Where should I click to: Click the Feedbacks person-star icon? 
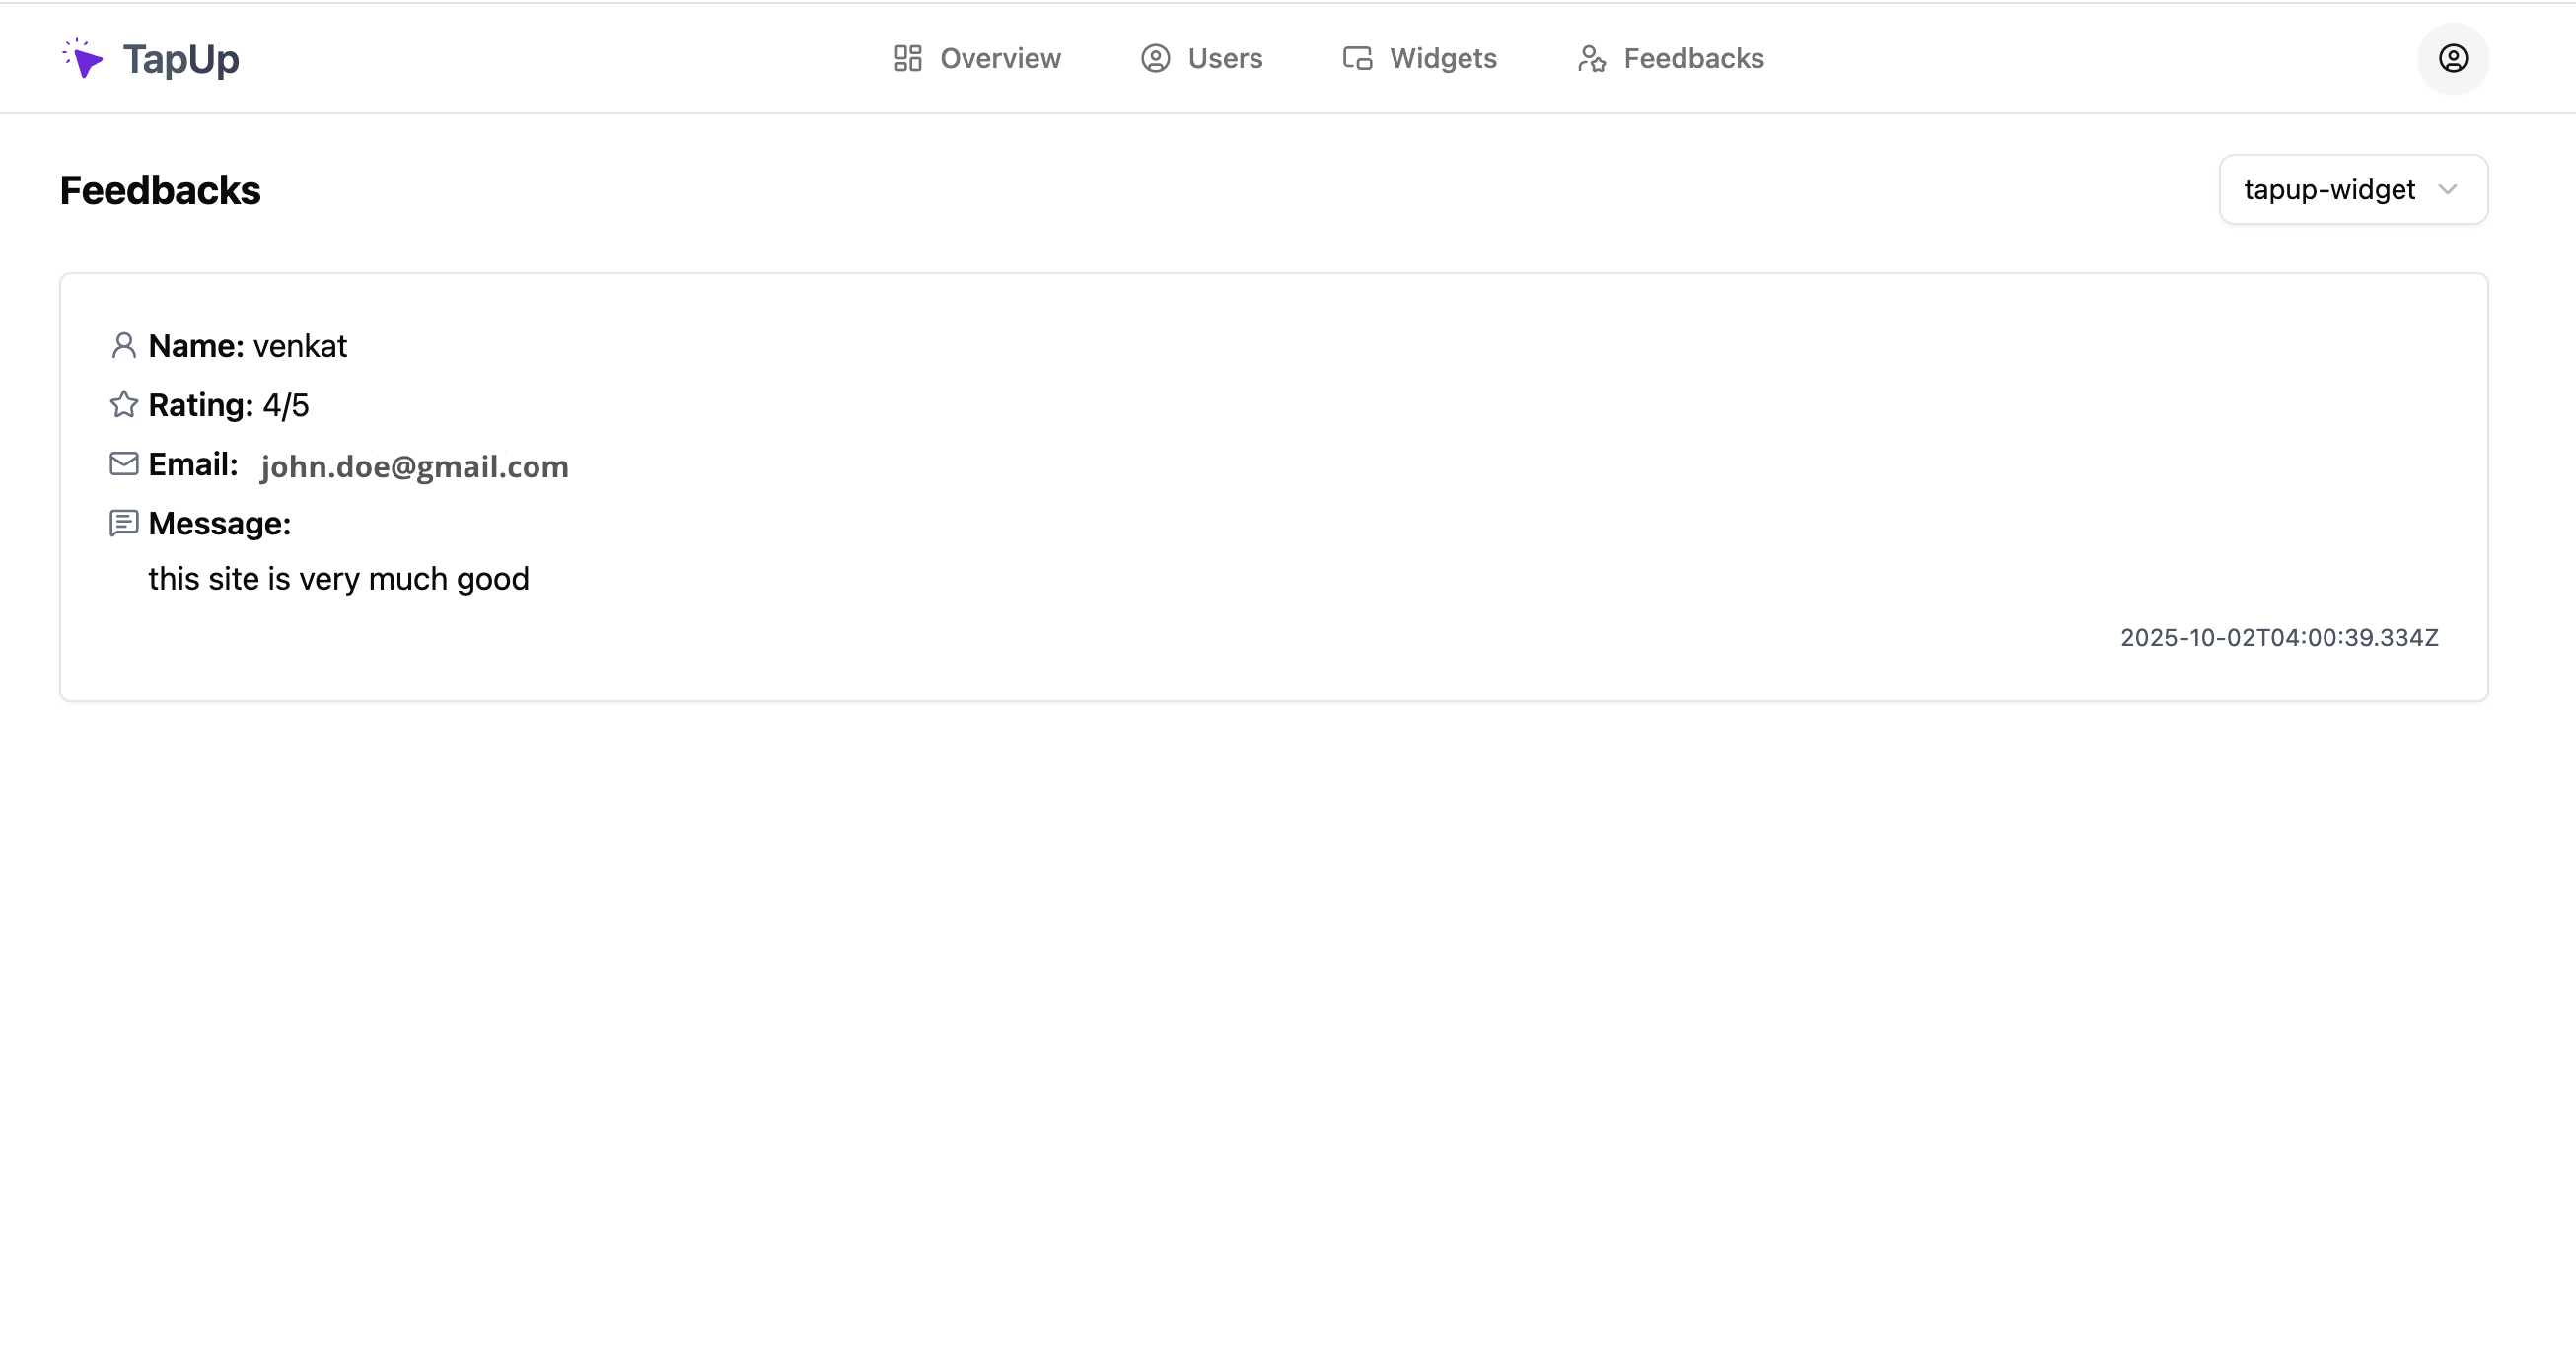1591,59
